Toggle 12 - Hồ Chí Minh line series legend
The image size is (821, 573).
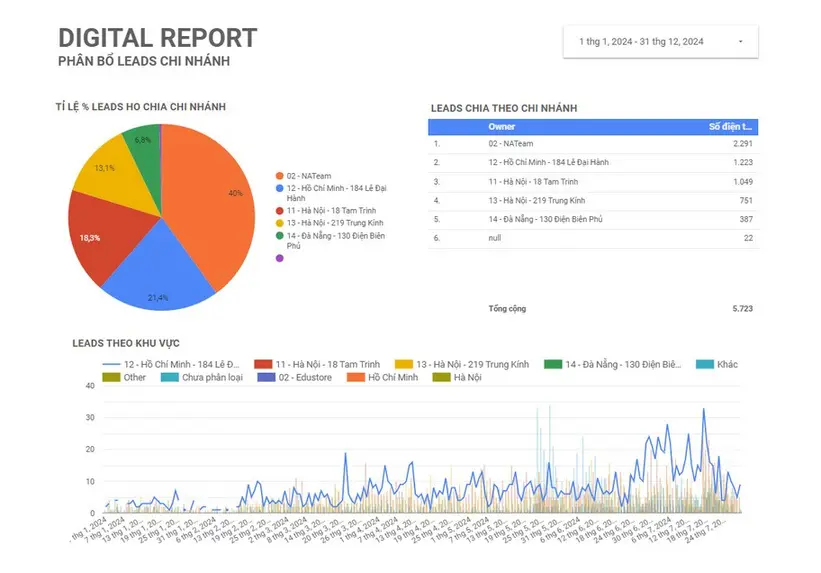coord(171,365)
